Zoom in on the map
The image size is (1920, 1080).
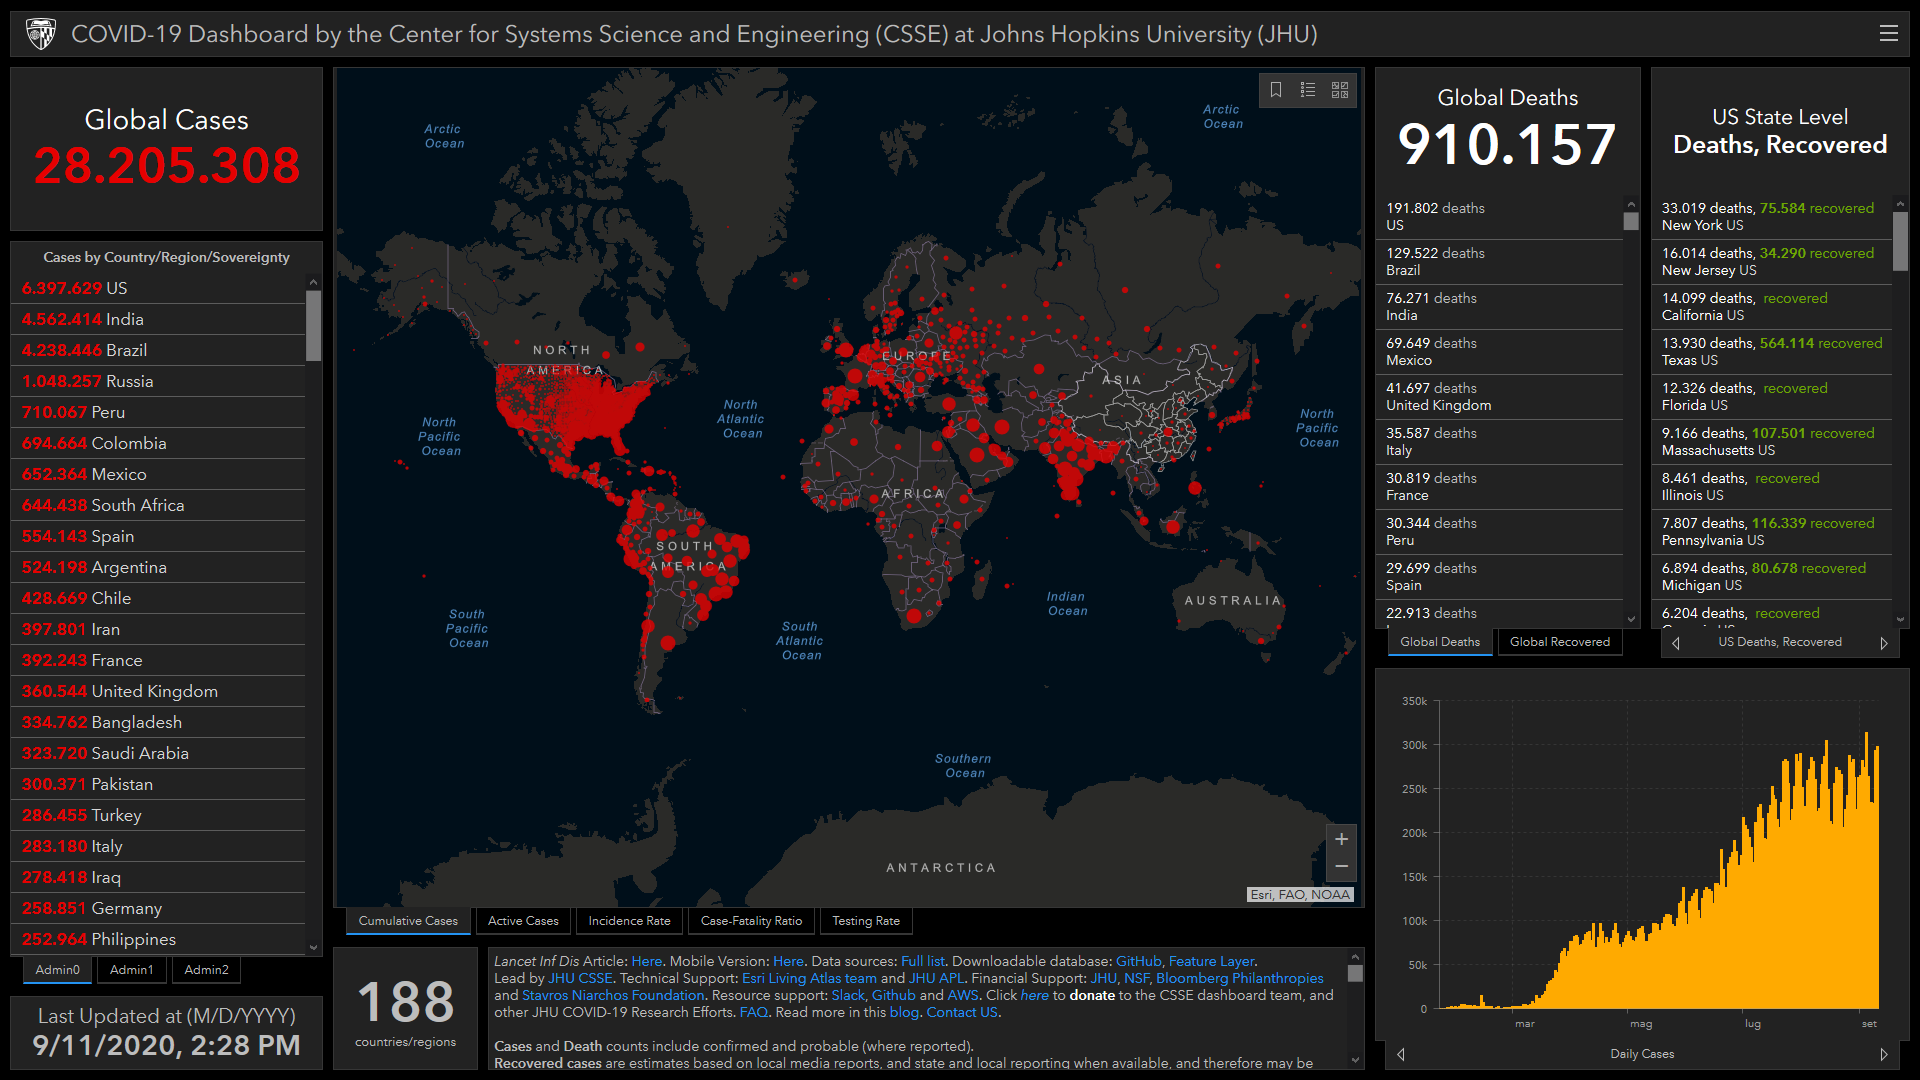coord(1341,839)
